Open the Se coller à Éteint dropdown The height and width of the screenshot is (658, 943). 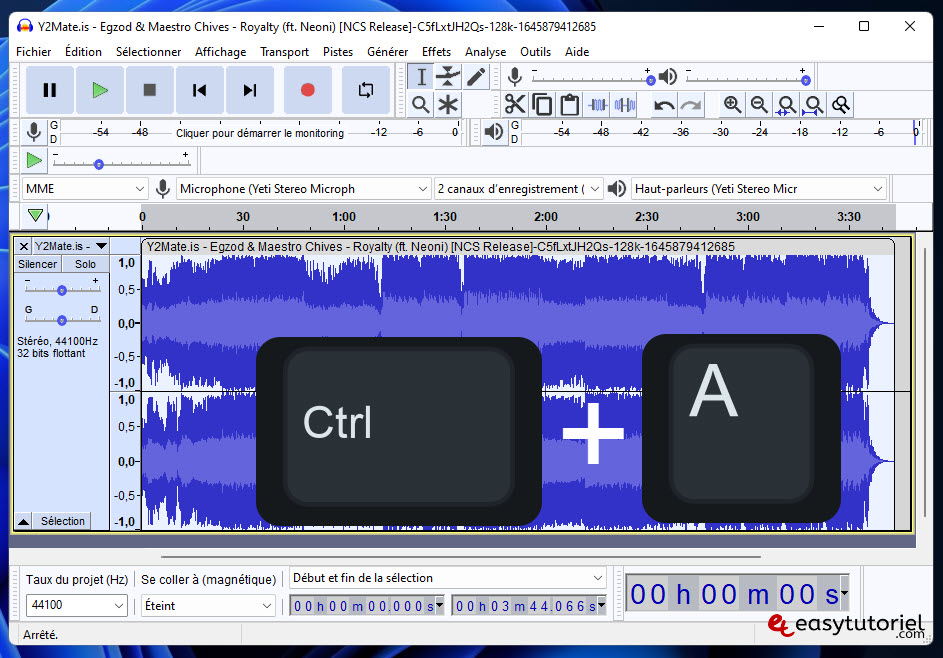point(208,605)
